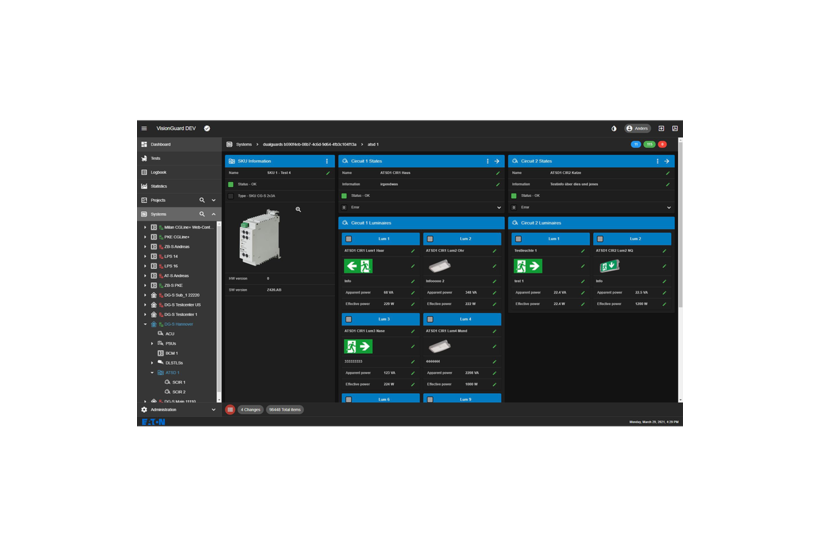
Task: Click the Systems breadcrumb link
Action: 244,144
